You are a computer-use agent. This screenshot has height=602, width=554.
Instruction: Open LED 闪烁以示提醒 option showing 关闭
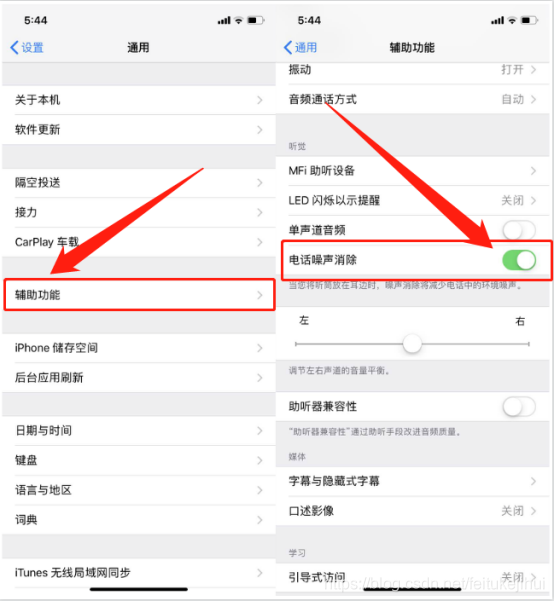tap(412, 200)
